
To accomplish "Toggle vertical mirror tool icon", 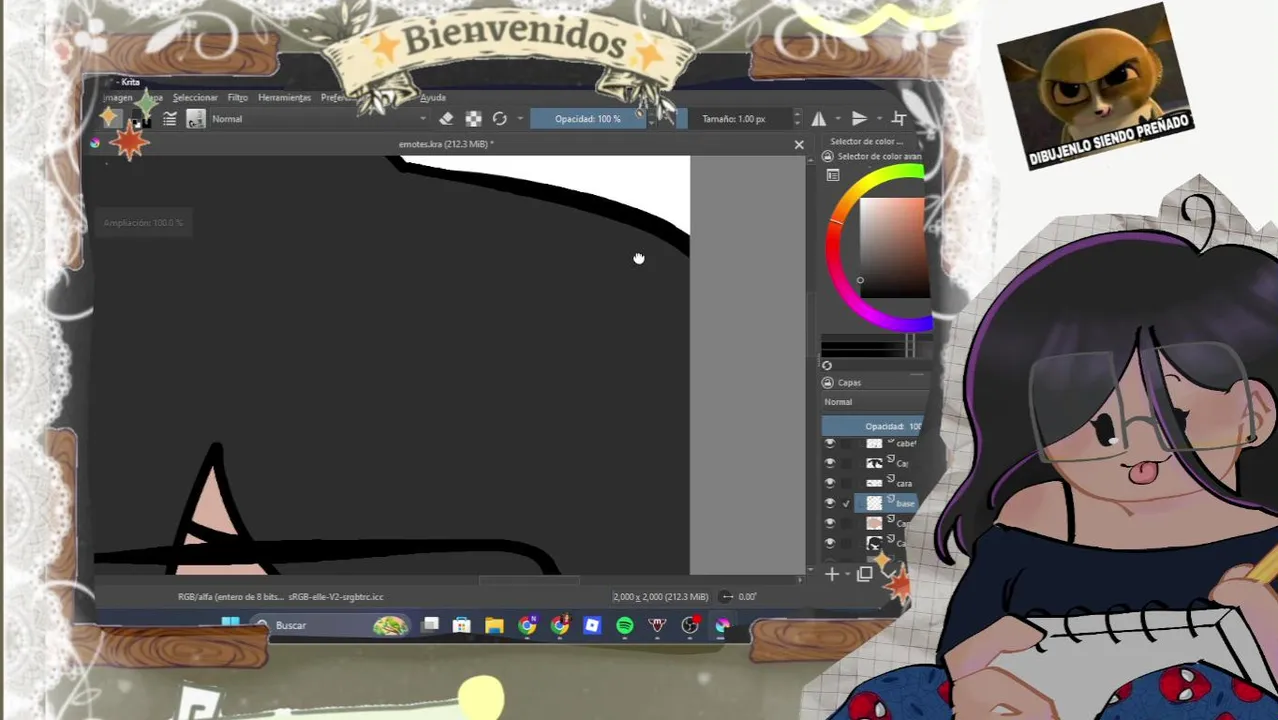I will [859, 119].
